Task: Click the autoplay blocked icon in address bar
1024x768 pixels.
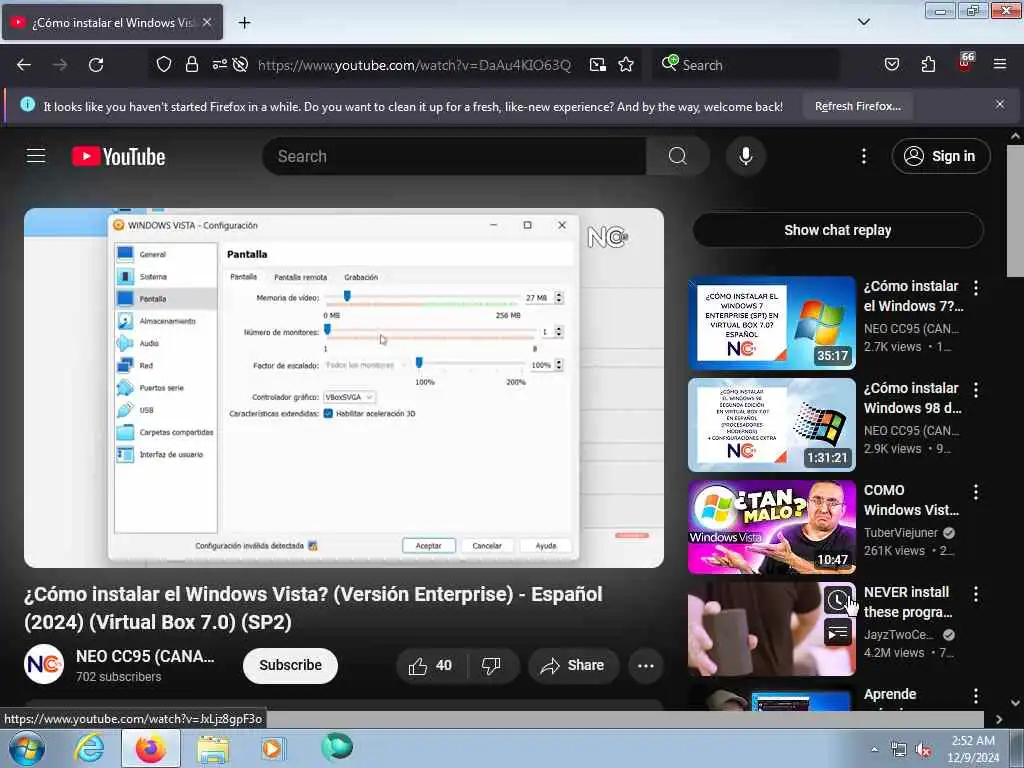Action: click(x=240, y=64)
